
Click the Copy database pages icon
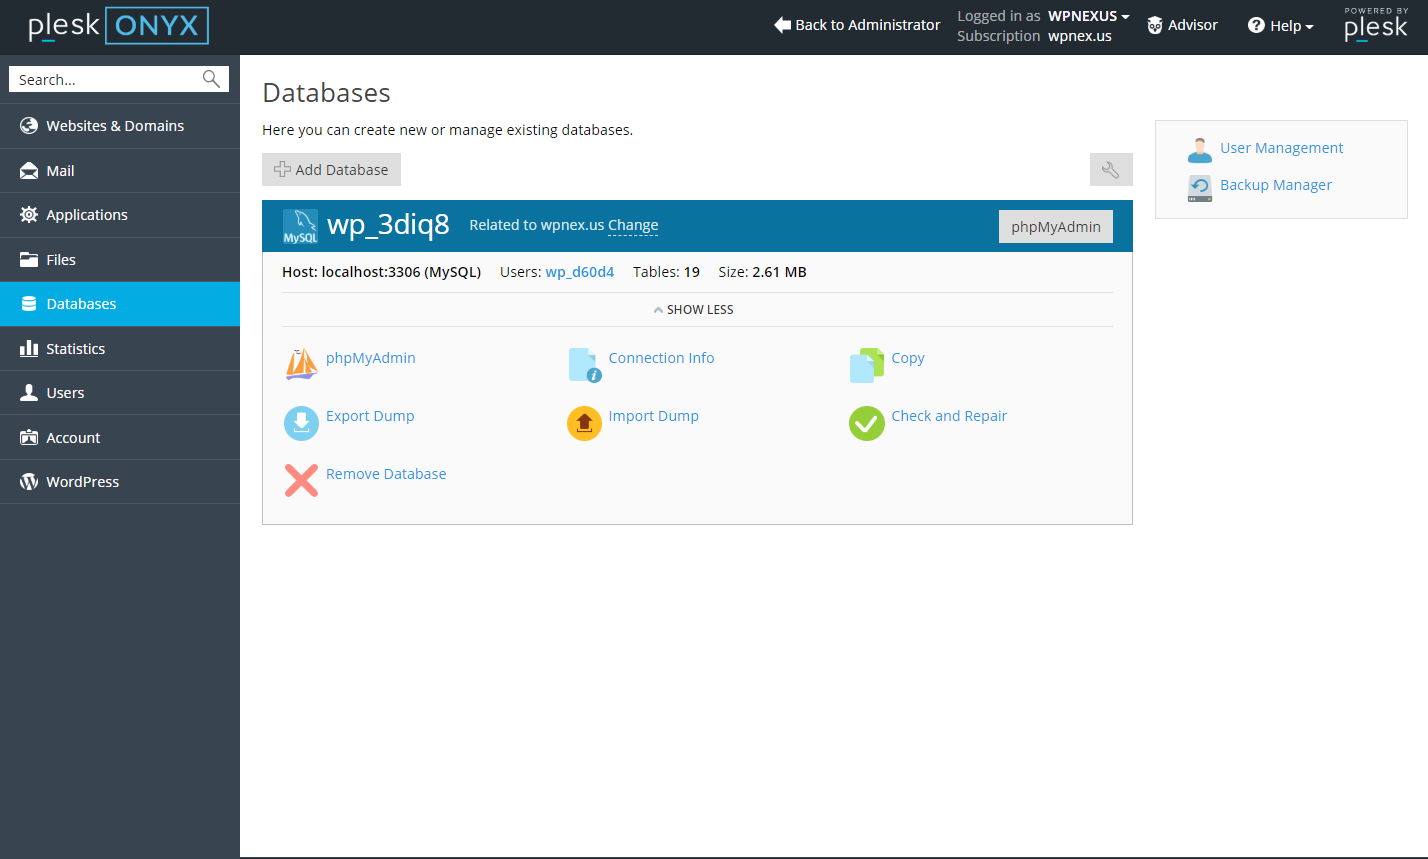[867, 365]
